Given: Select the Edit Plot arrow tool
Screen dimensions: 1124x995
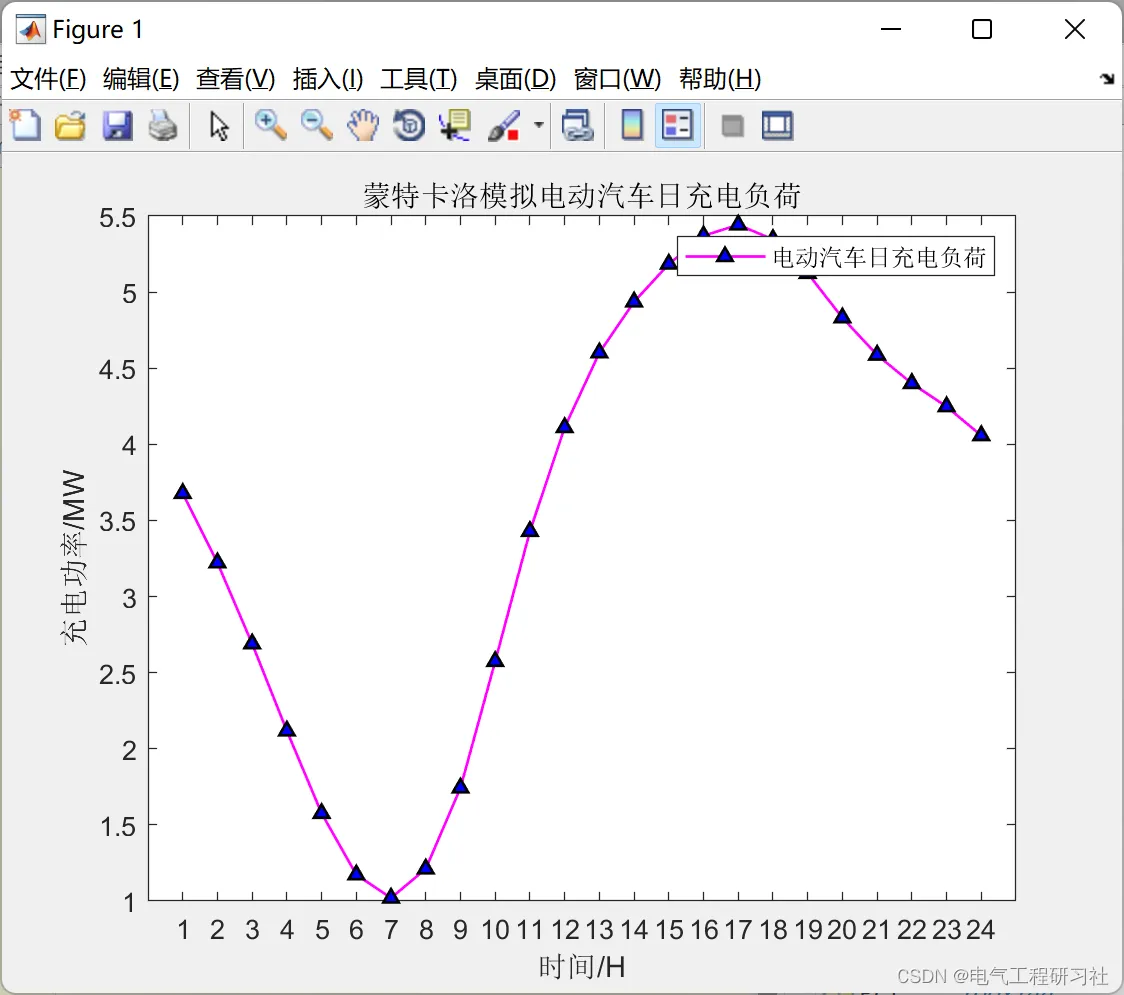Looking at the screenshot, I should click(219, 125).
